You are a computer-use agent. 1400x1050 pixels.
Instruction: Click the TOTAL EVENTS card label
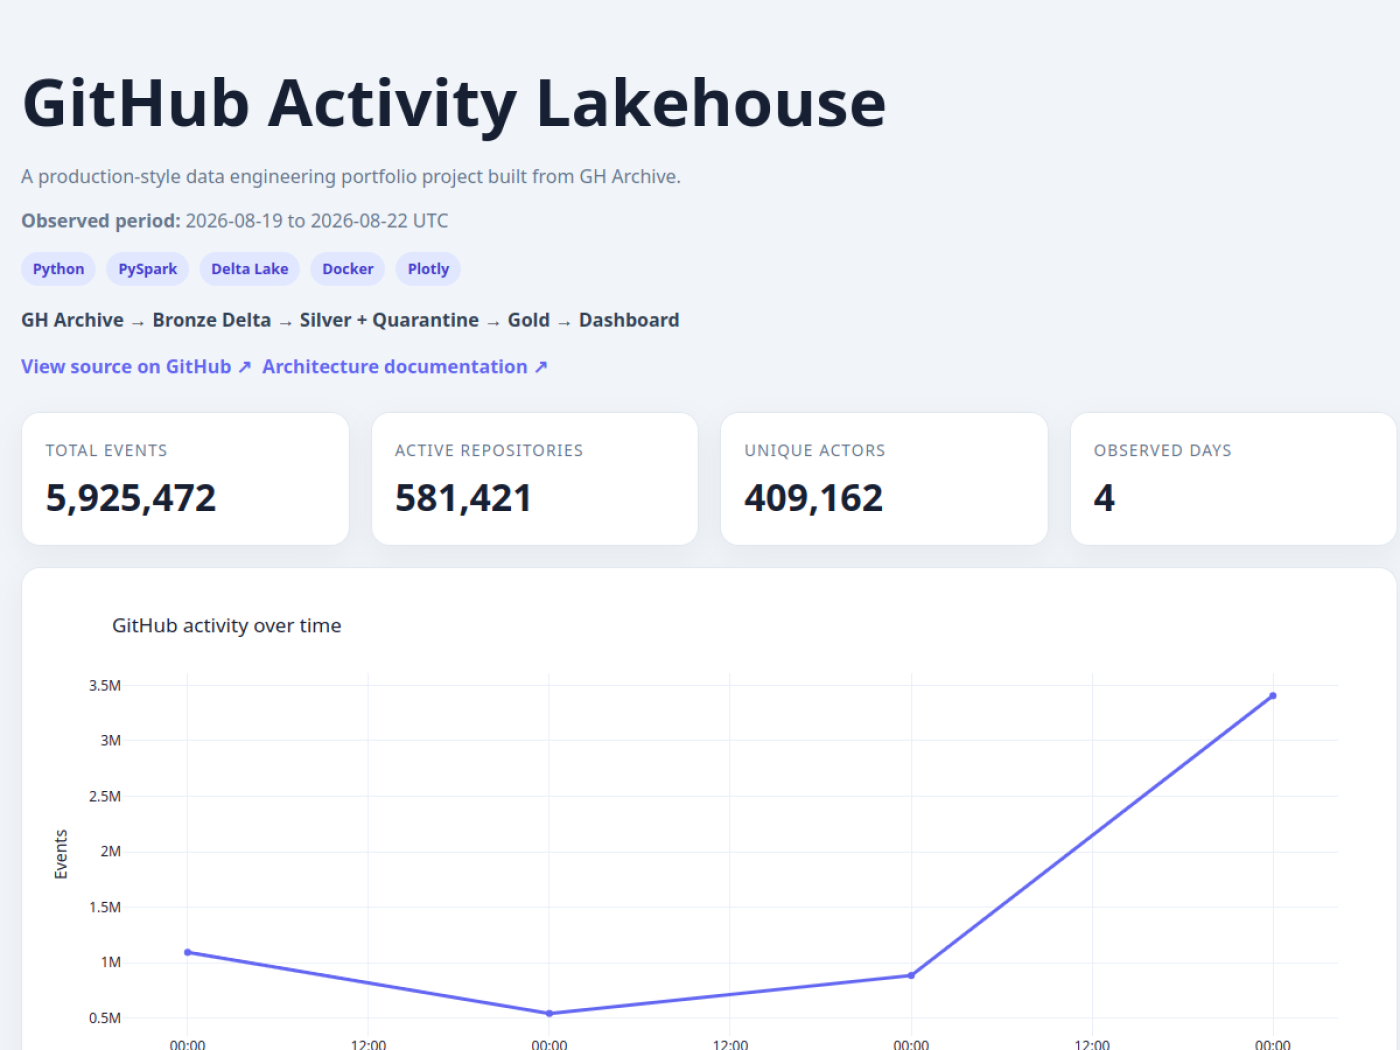(106, 451)
